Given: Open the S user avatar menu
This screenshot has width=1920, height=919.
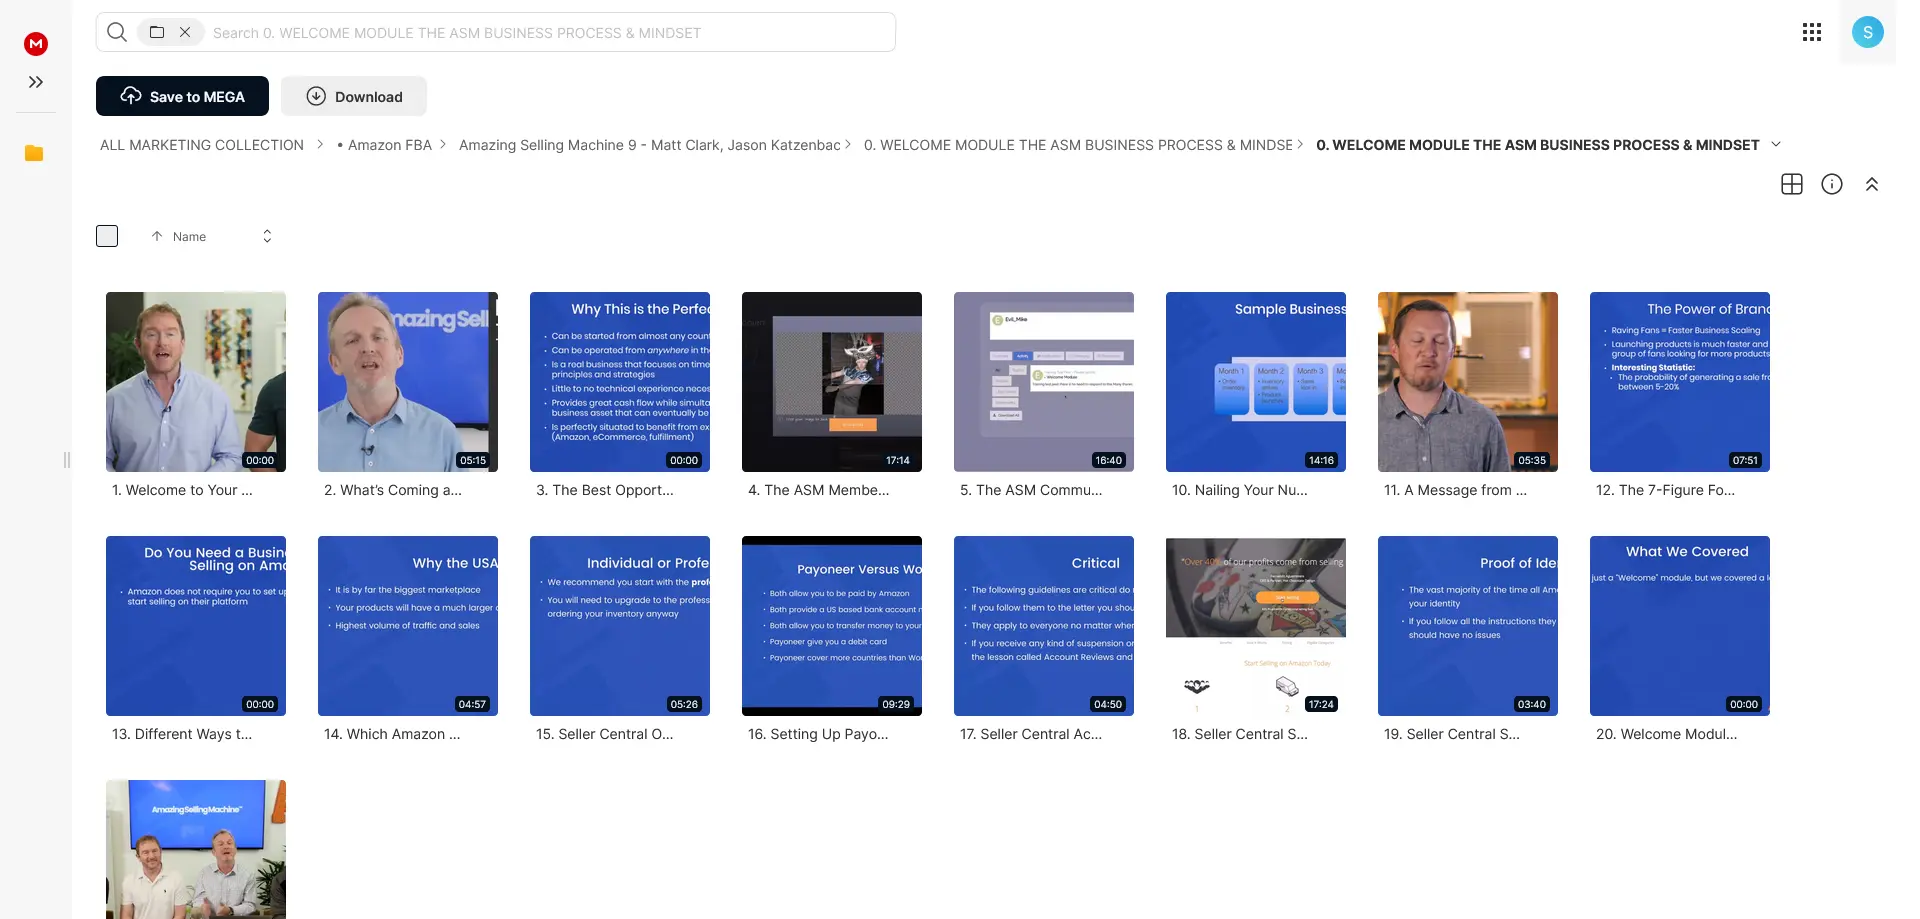Looking at the screenshot, I should coord(1868,32).
